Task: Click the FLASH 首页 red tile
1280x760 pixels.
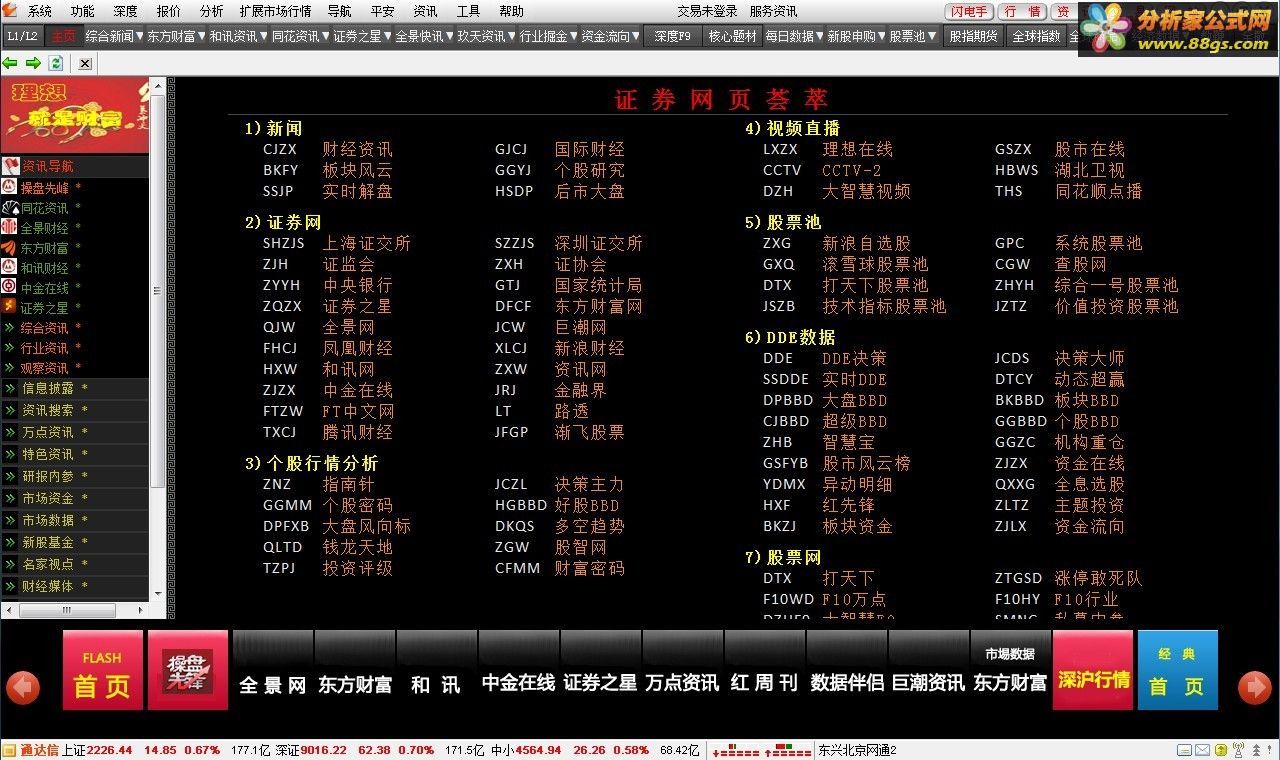Action: coord(102,670)
